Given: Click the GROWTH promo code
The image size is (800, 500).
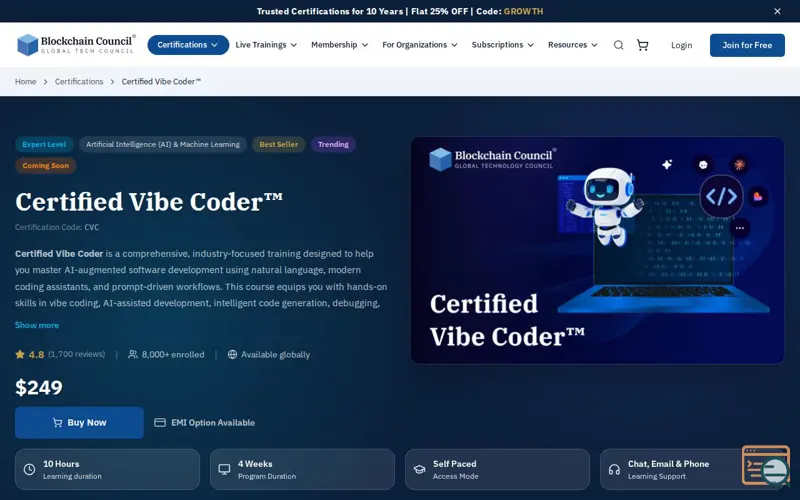Looking at the screenshot, I should click(x=523, y=11).
